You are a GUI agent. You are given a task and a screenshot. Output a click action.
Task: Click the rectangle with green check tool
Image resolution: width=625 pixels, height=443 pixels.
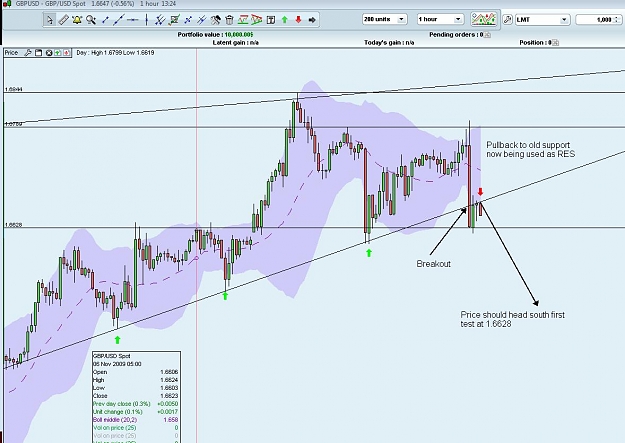point(174,20)
